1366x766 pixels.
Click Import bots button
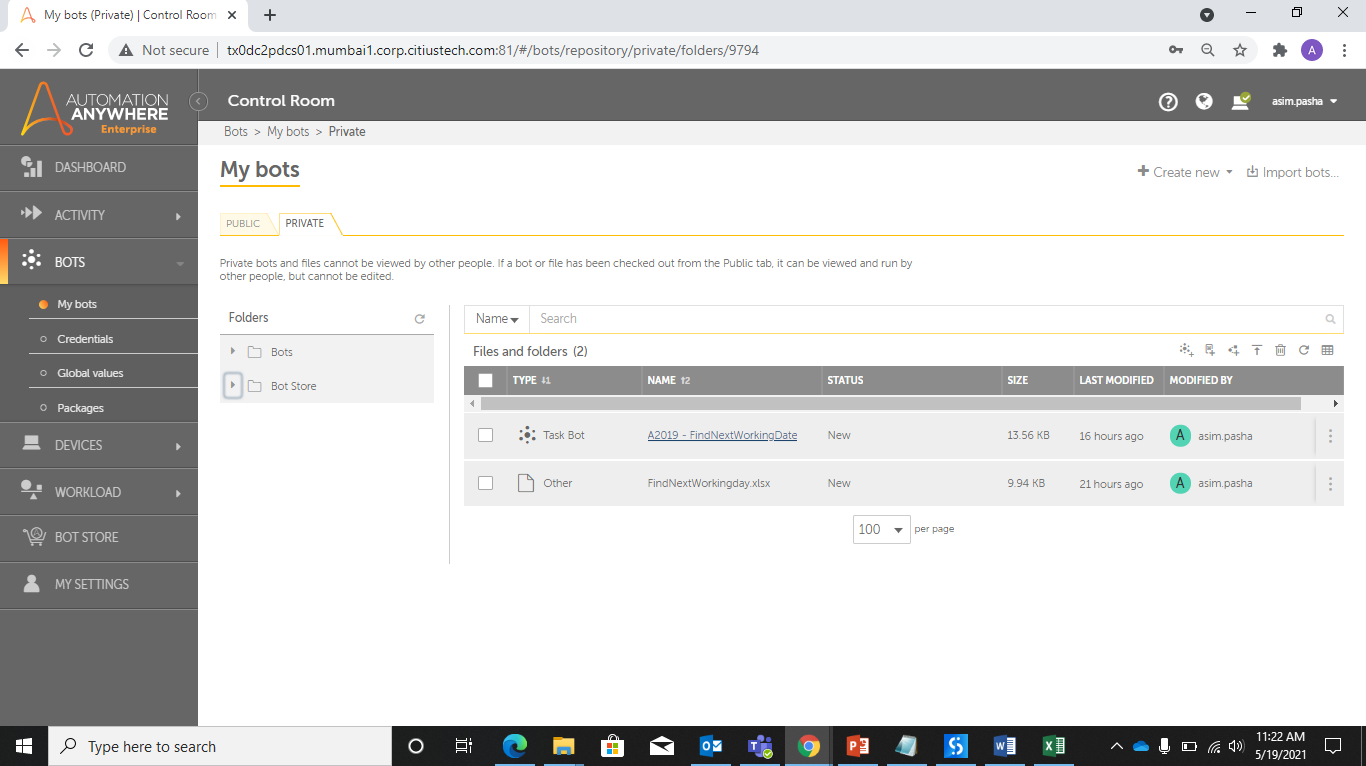click(x=1292, y=172)
